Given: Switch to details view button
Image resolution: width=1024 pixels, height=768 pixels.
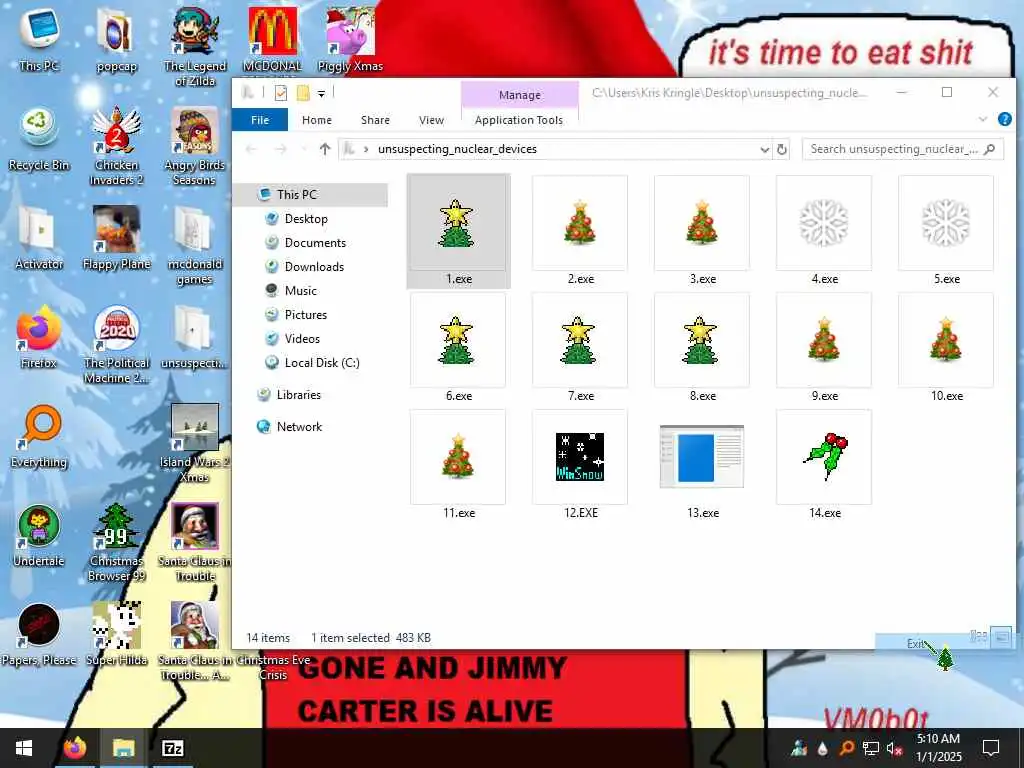Looking at the screenshot, I should coord(978,635).
